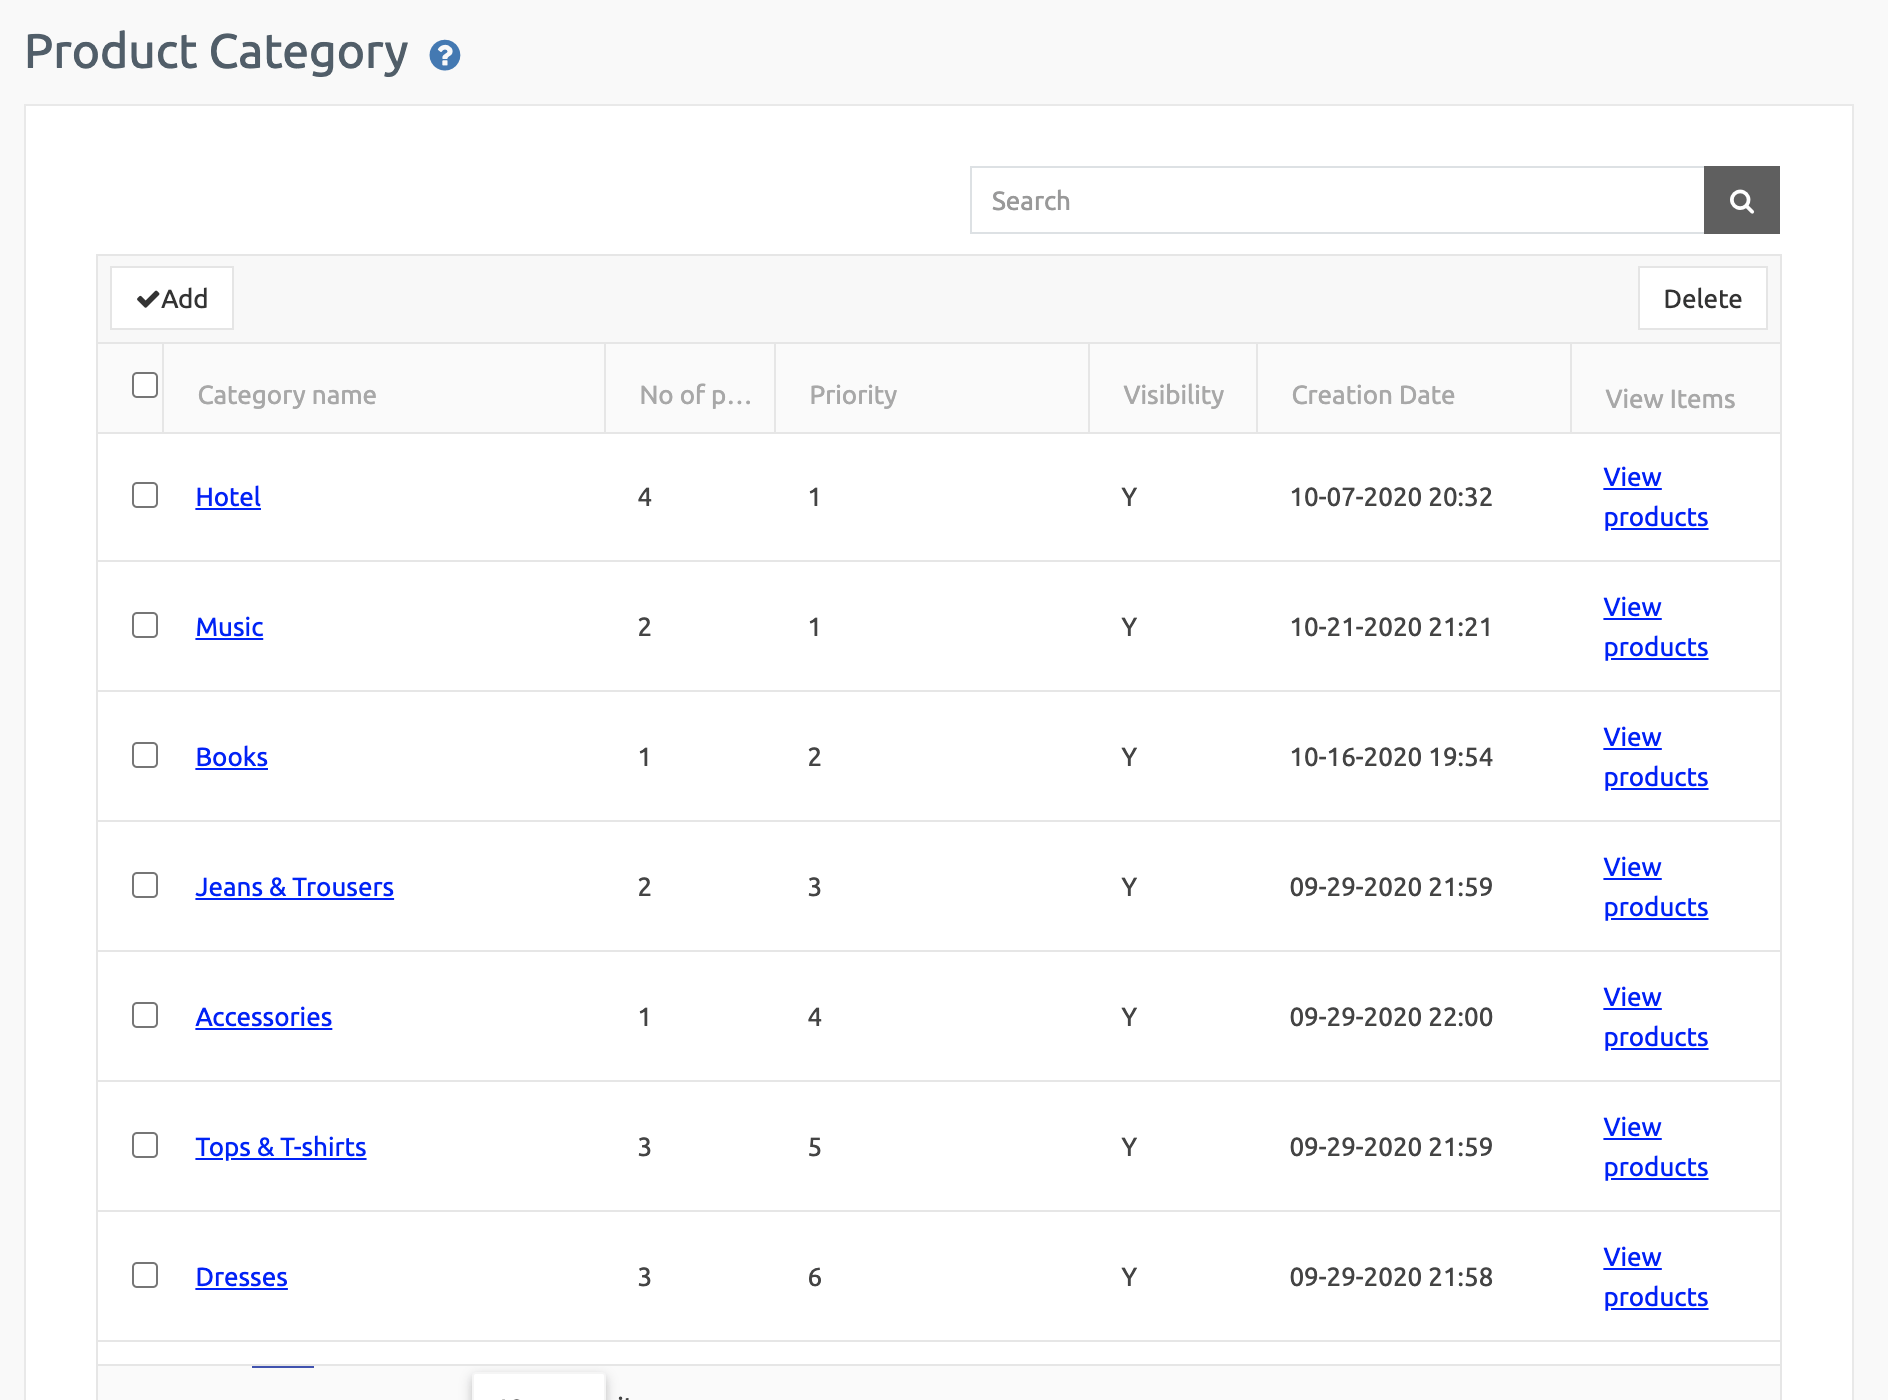View products for Books category
Viewport: 1888px width, 1400px height.
point(1655,758)
